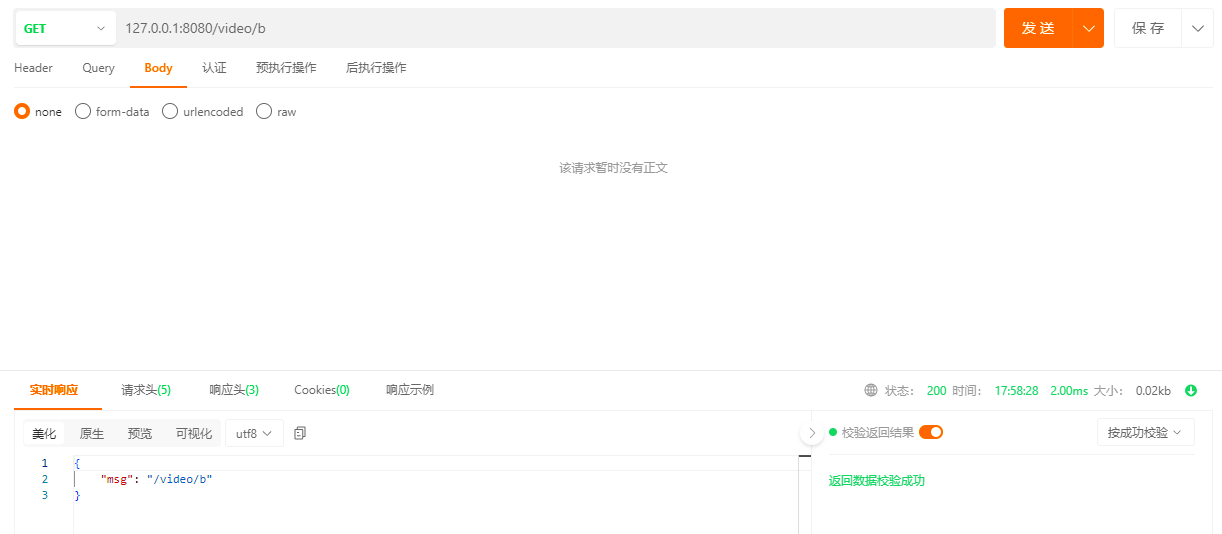Click the 返回数据校验成功 message
Screen dimensions: 1222x534
pos(877,481)
